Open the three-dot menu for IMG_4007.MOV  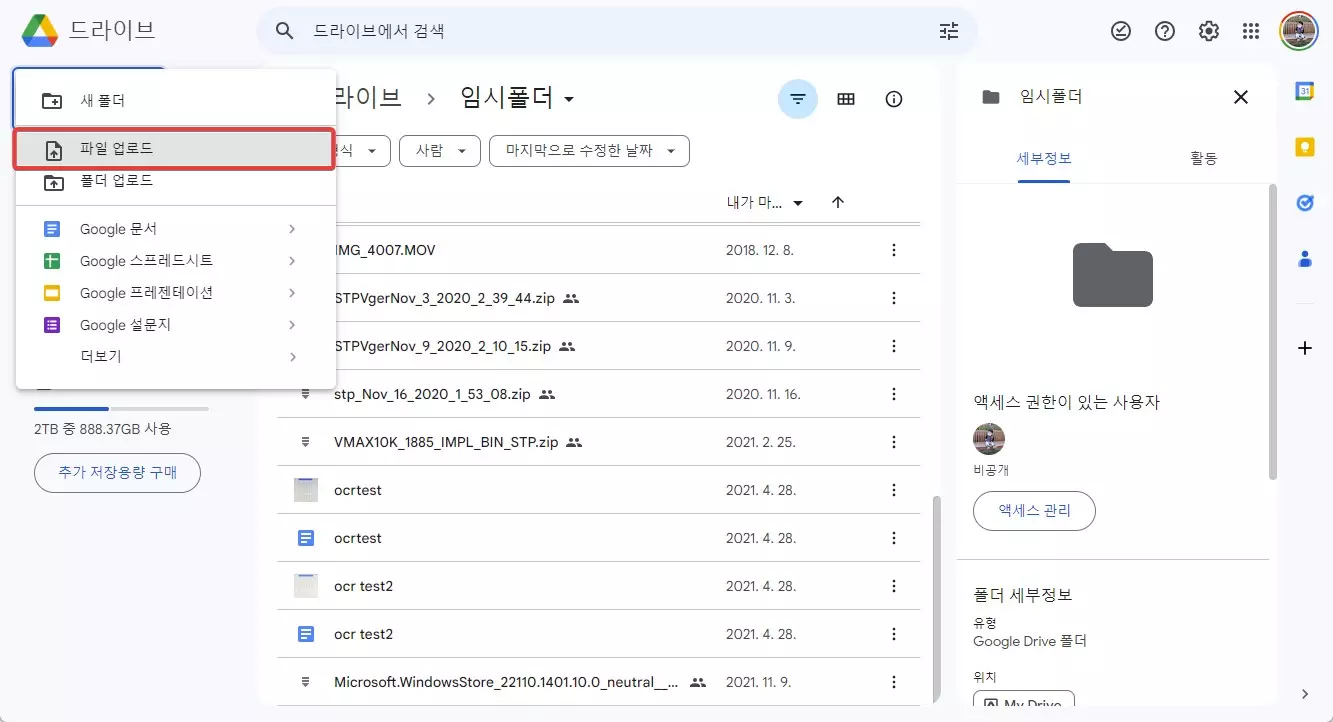tap(893, 250)
